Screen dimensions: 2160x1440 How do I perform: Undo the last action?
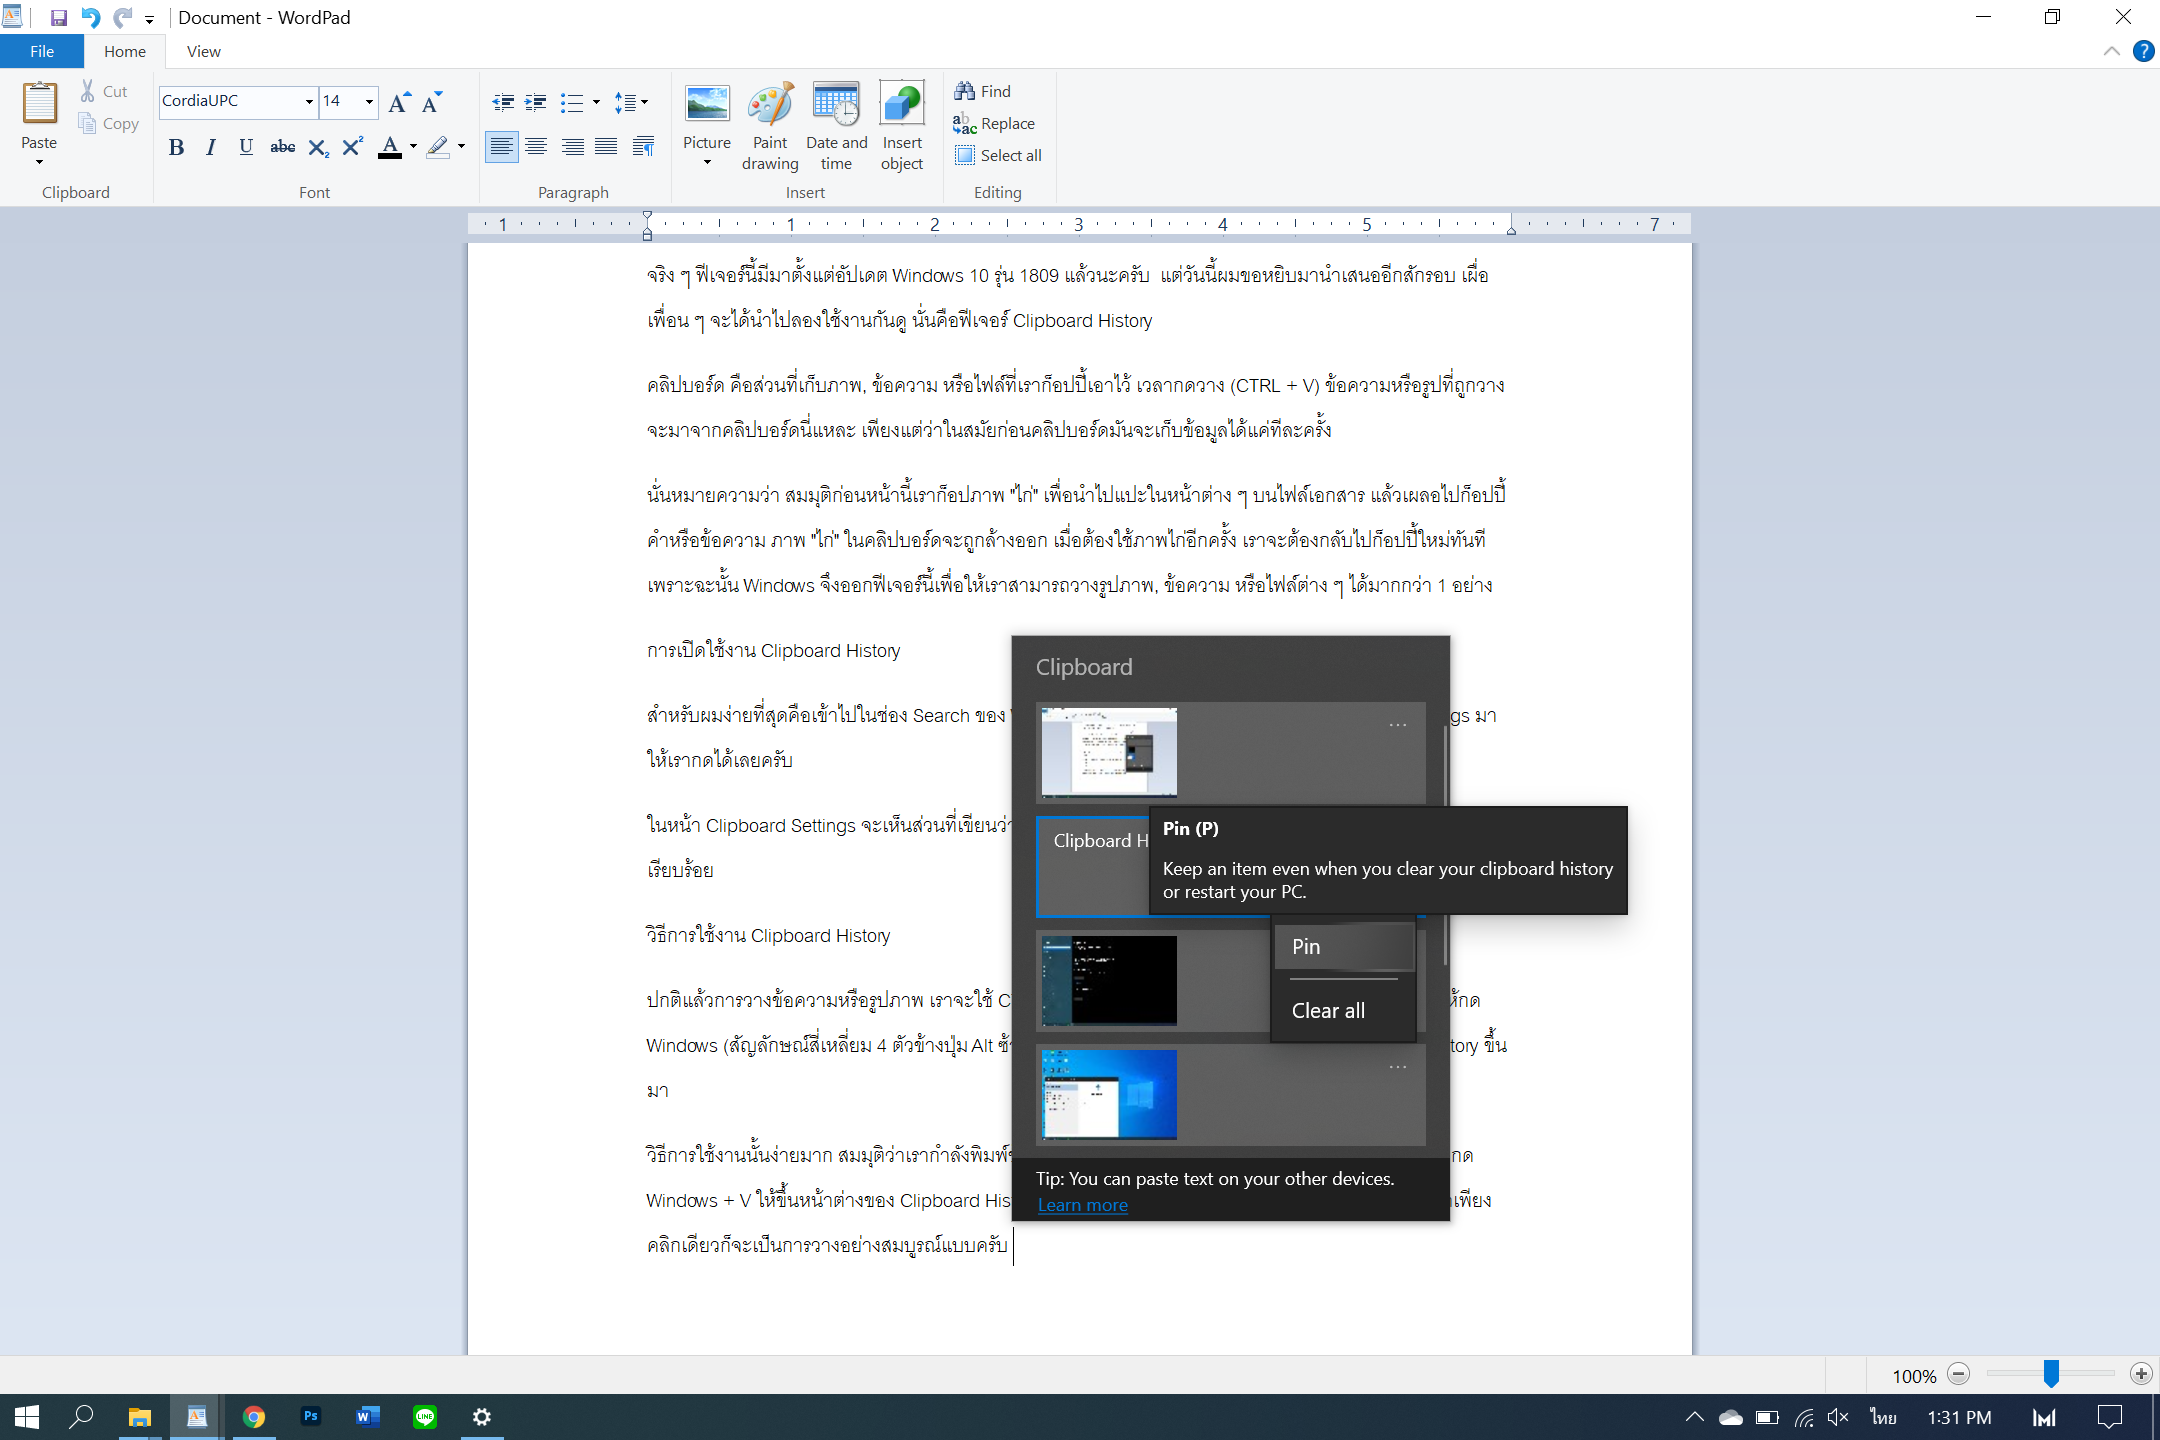[x=90, y=17]
